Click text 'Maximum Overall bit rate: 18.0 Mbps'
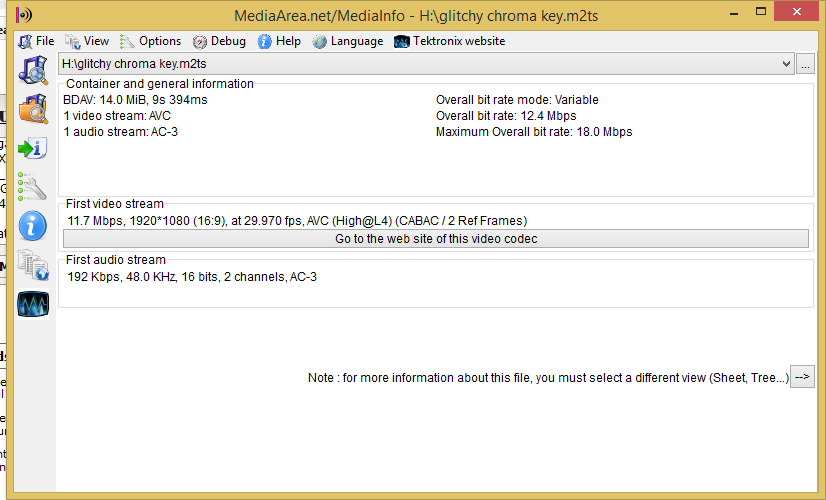 point(534,132)
